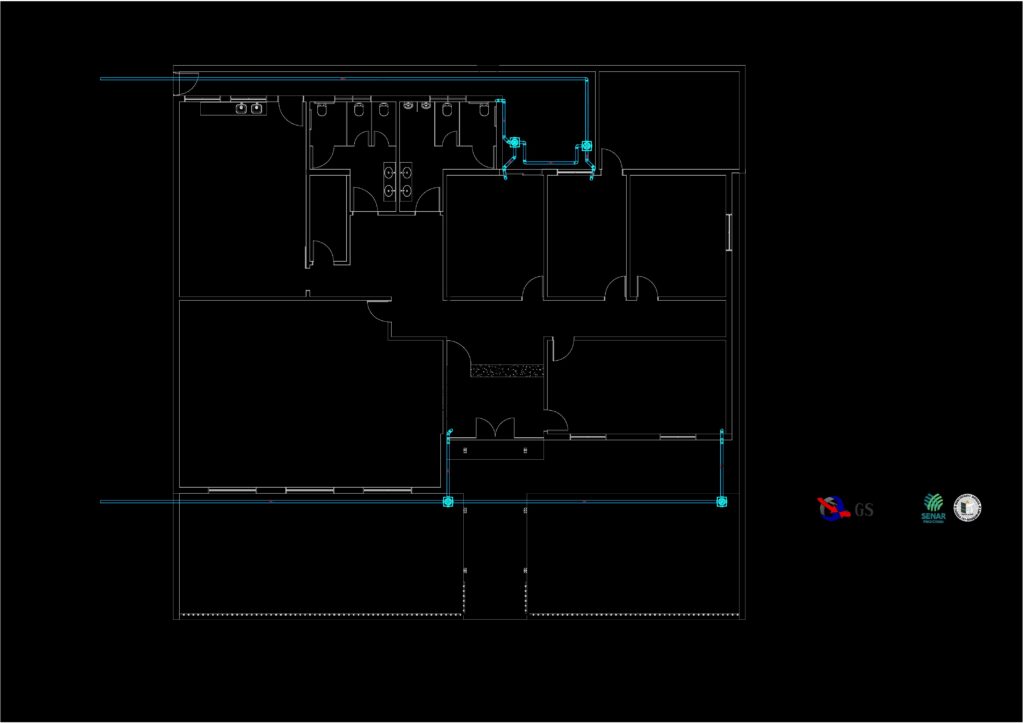
Task: Select the four-basin washbasin block between restrooms
Action: (397, 179)
